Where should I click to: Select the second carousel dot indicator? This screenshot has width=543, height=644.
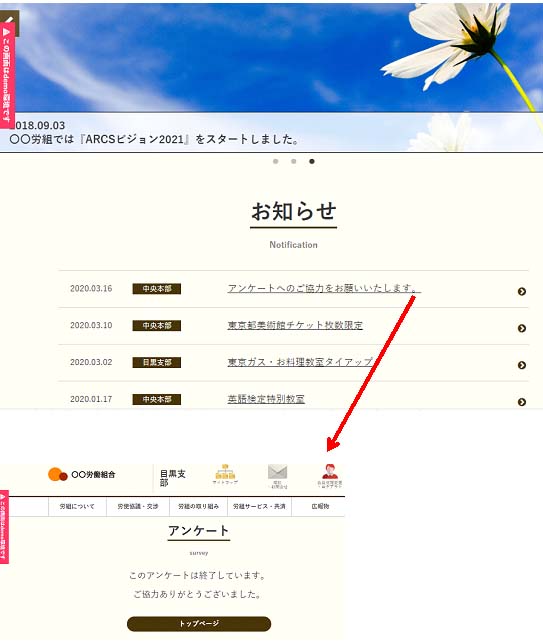(x=294, y=161)
